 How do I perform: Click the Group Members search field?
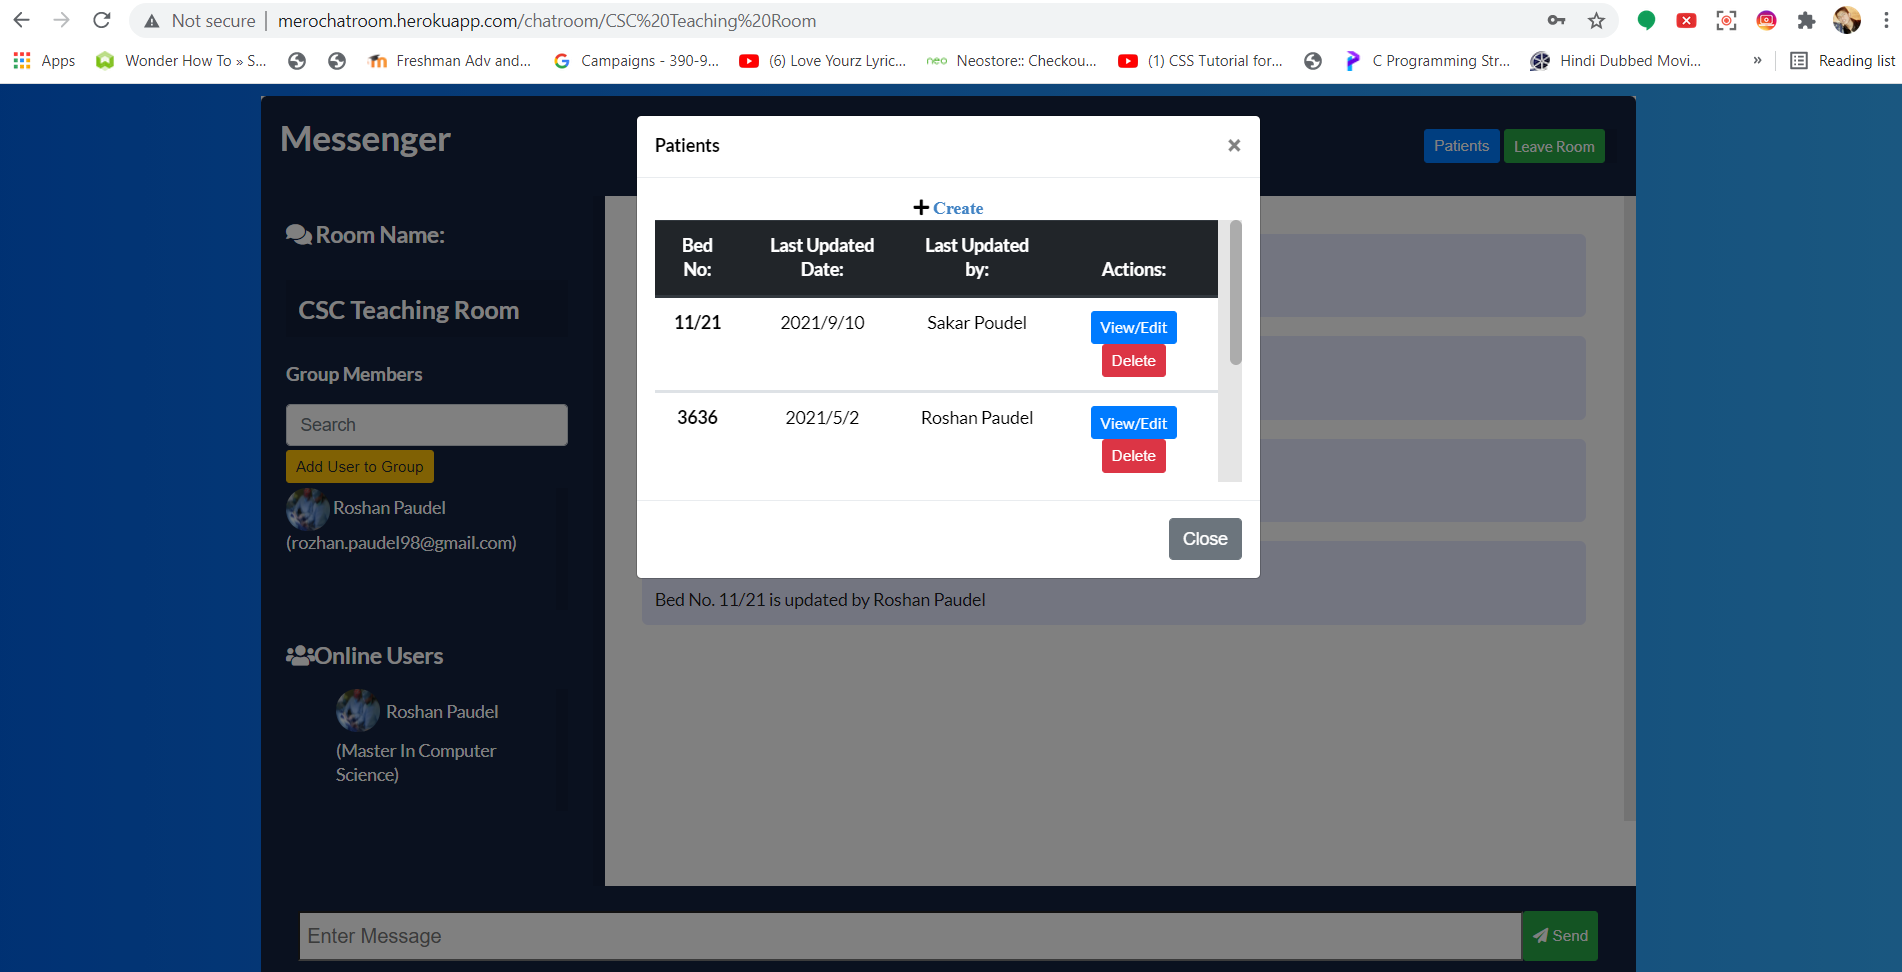pyautogui.click(x=427, y=425)
